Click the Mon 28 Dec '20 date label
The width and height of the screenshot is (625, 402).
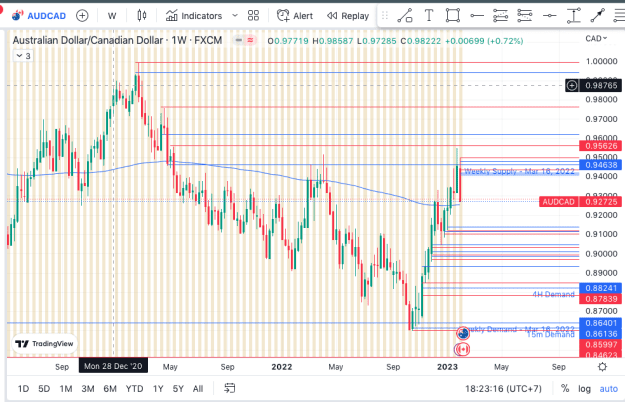113,366
